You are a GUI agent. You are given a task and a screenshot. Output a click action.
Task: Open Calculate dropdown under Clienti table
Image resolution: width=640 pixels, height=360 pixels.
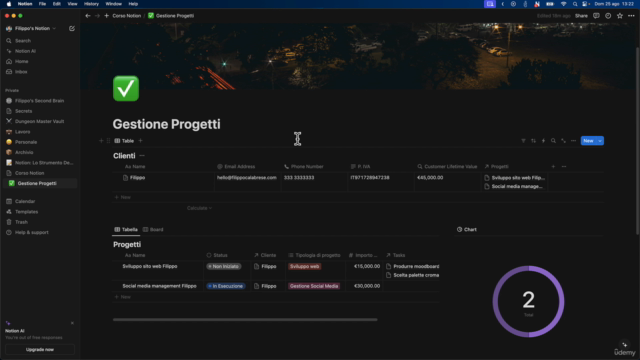tap(199, 208)
